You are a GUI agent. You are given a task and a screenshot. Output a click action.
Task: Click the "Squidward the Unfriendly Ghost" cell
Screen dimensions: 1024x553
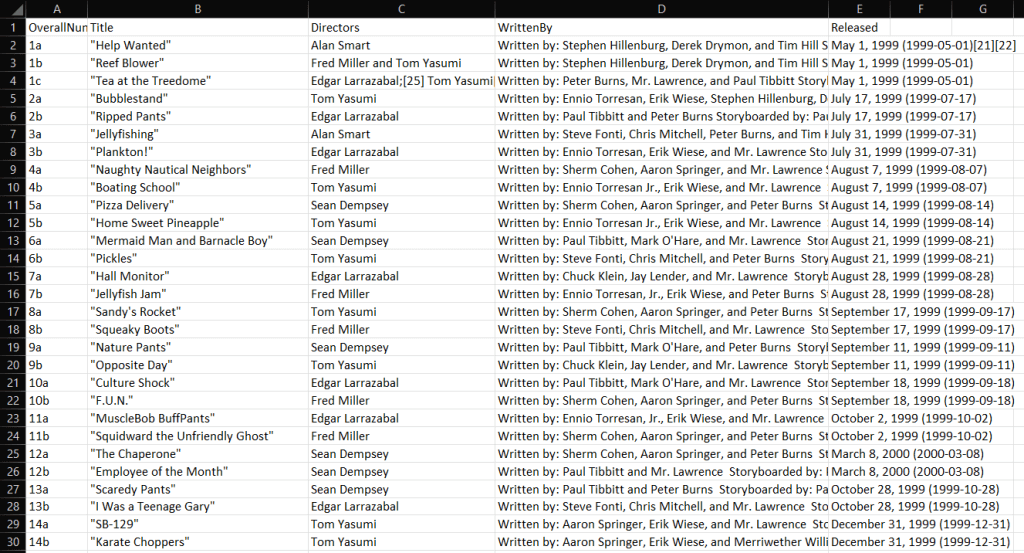[198, 436]
